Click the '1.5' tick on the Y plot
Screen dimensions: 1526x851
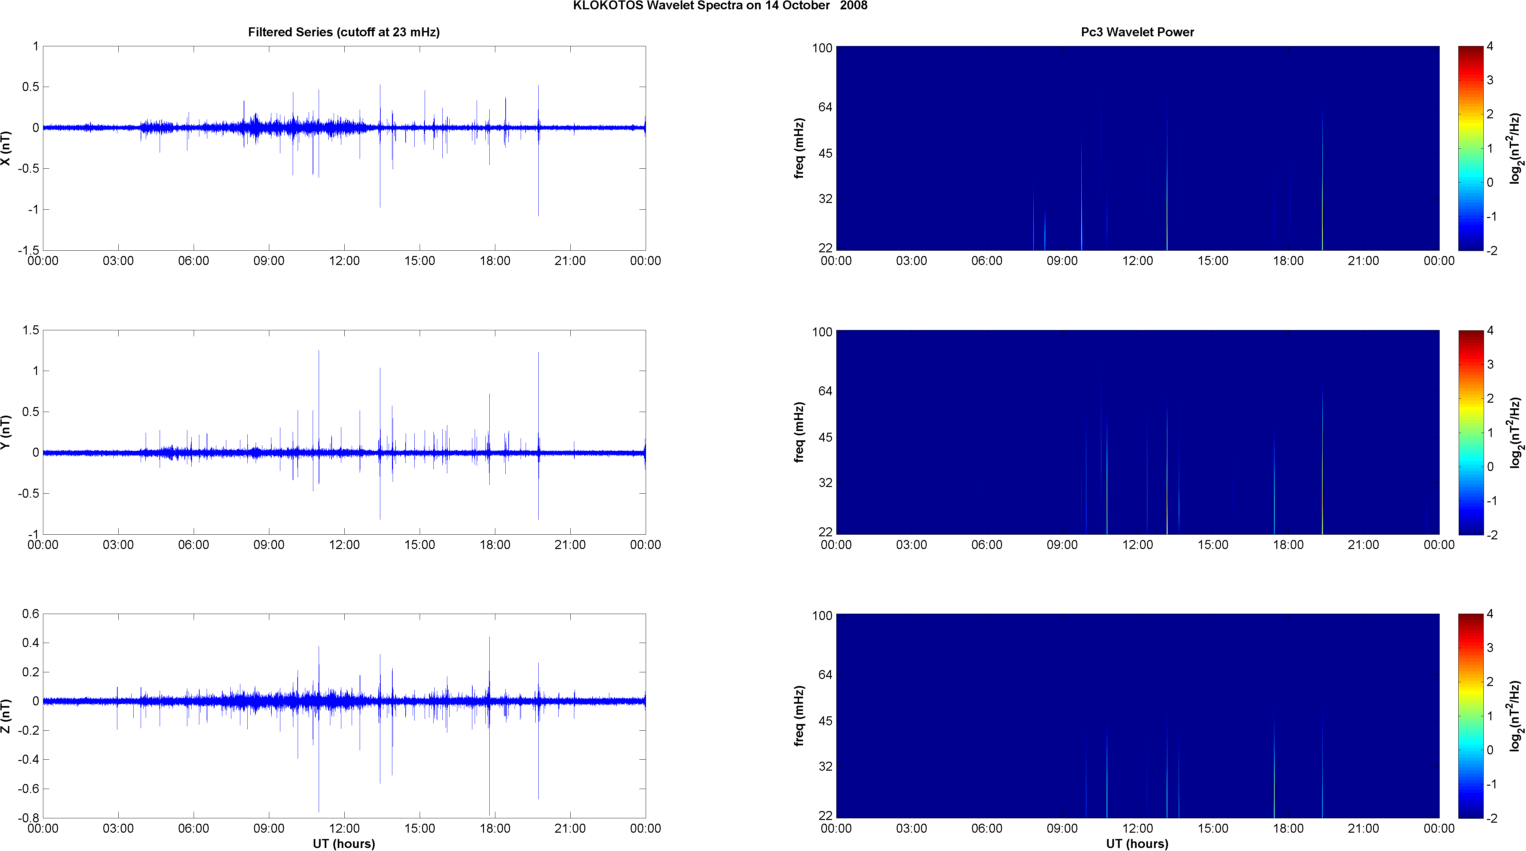click(30, 330)
